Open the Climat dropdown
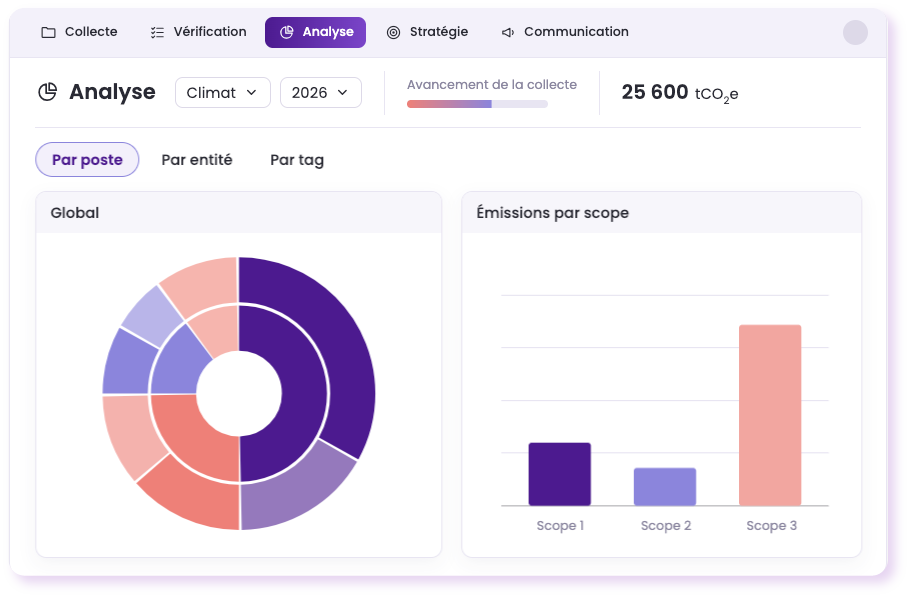The height and width of the screenshot is (598, 910). tap(223, 93)
